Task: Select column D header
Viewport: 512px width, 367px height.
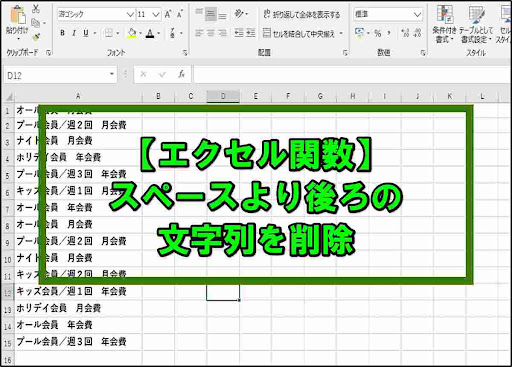Action: pyautogui.click(x=223, y=96)
